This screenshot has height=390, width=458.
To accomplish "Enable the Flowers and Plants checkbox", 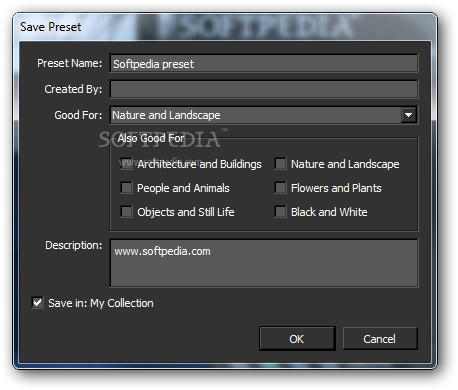I will point(280,188).
